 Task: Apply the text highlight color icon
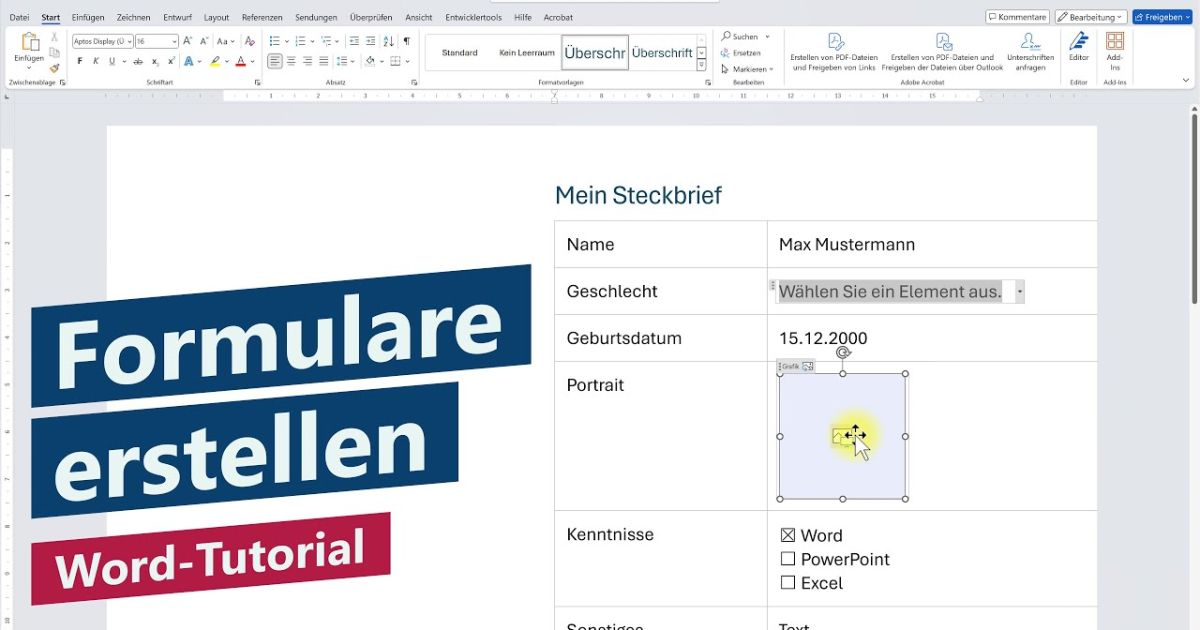pos(216,61)
